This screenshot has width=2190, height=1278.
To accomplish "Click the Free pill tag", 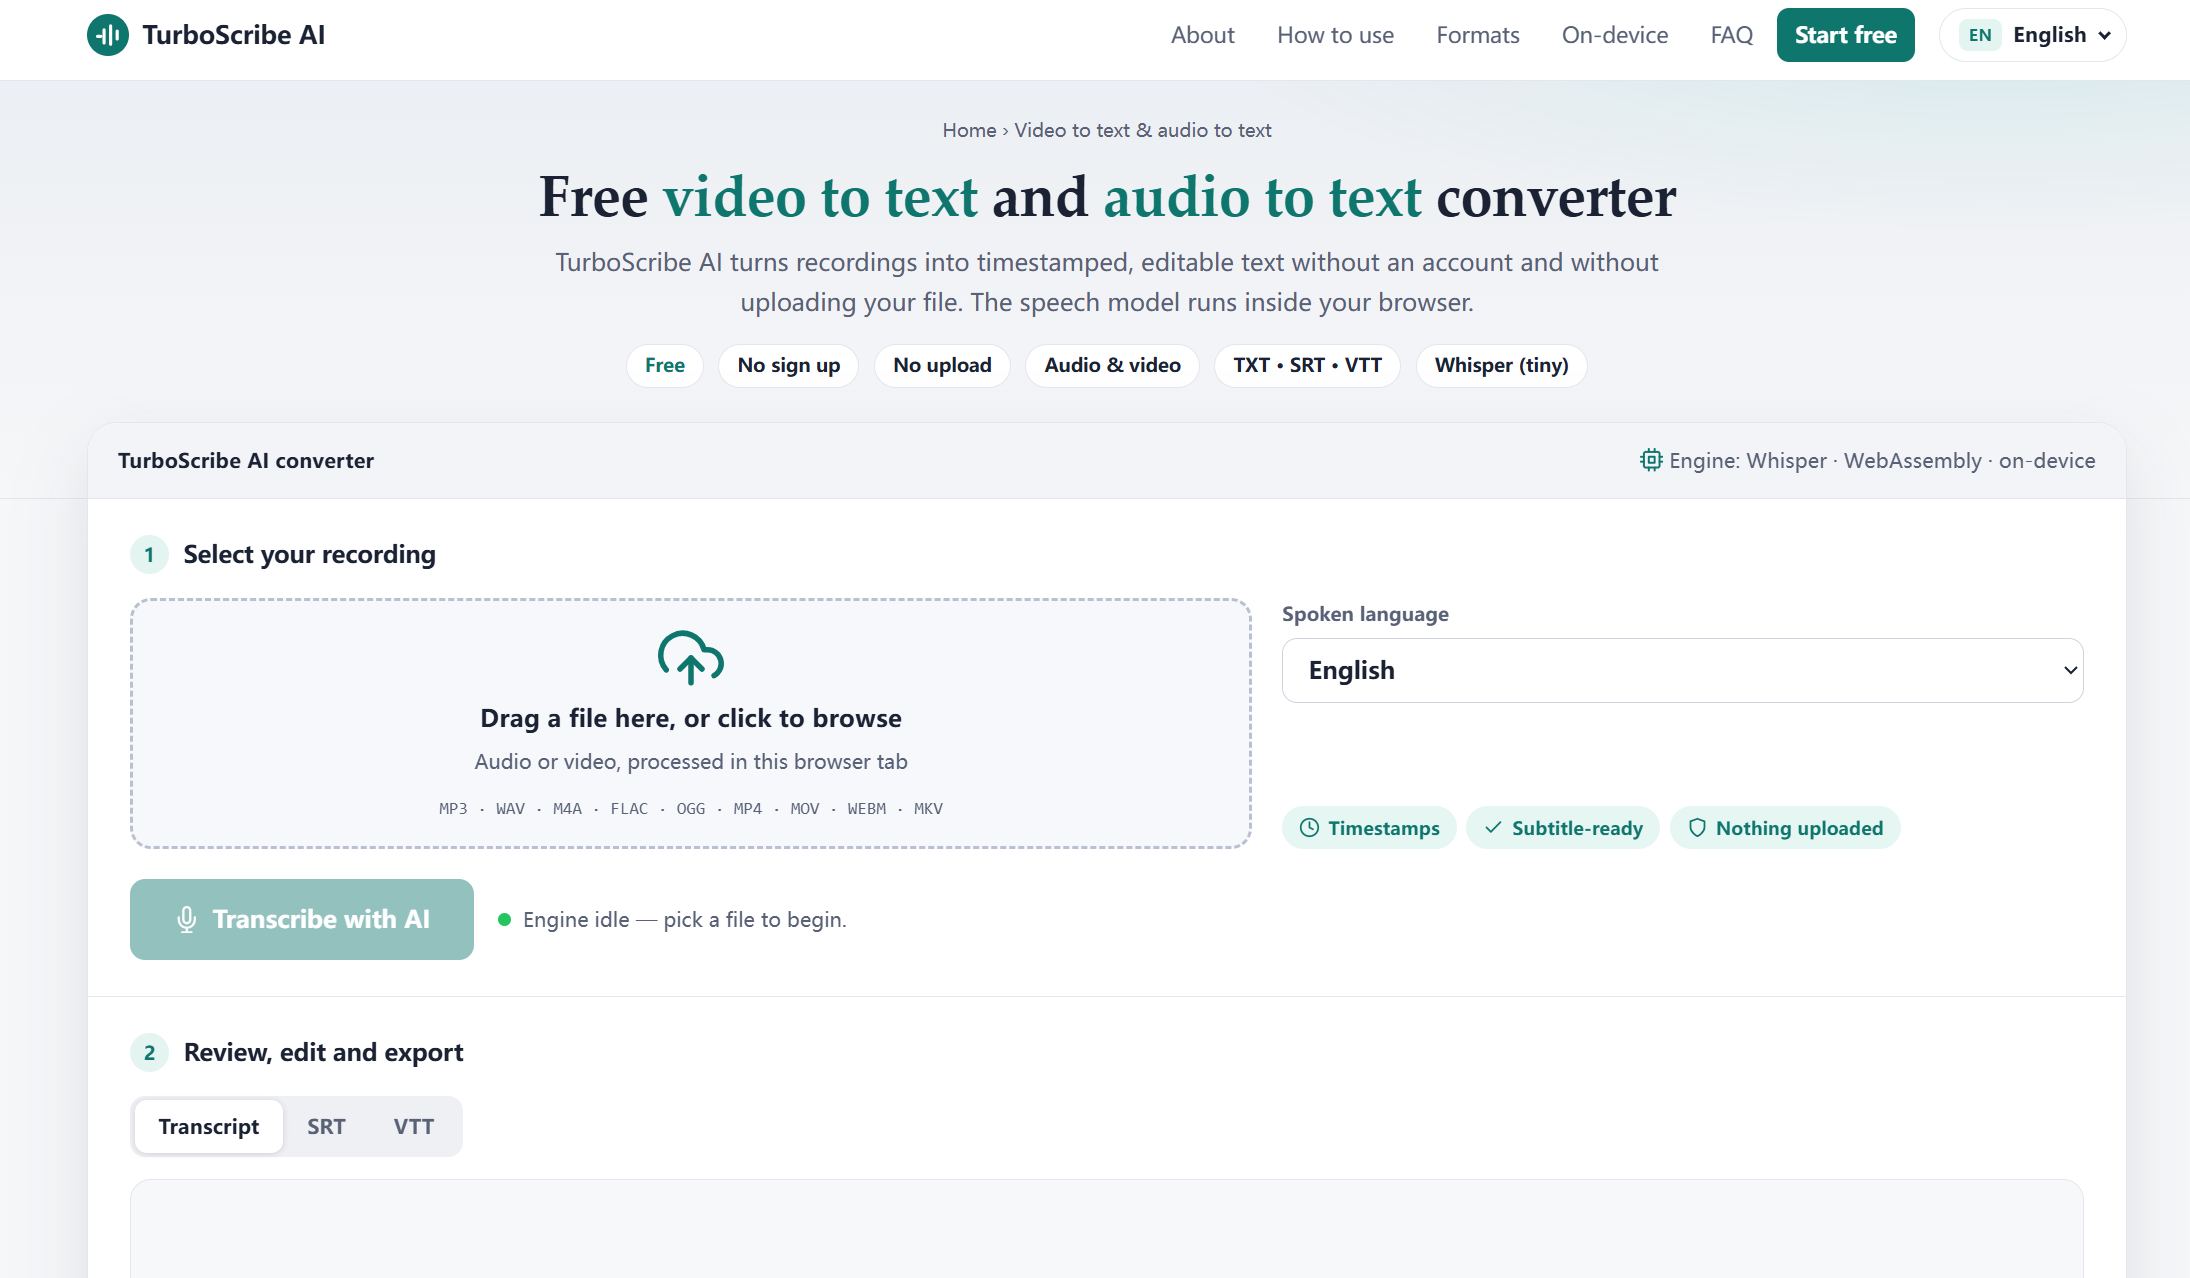I will coord(665,365).
